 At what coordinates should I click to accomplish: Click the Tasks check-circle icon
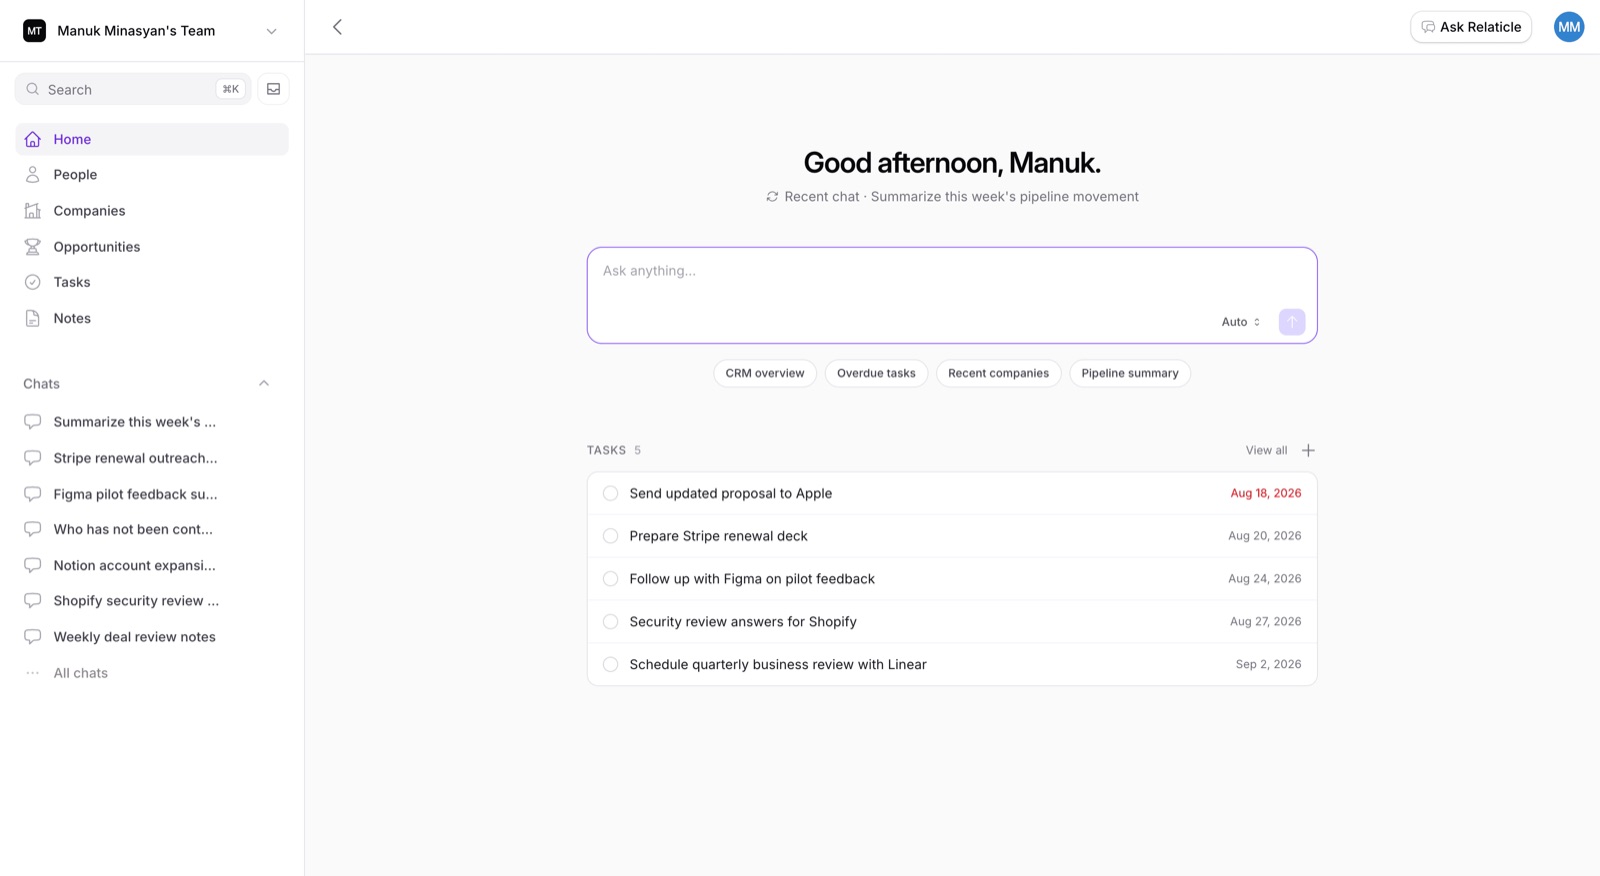(x=33, y=282)
